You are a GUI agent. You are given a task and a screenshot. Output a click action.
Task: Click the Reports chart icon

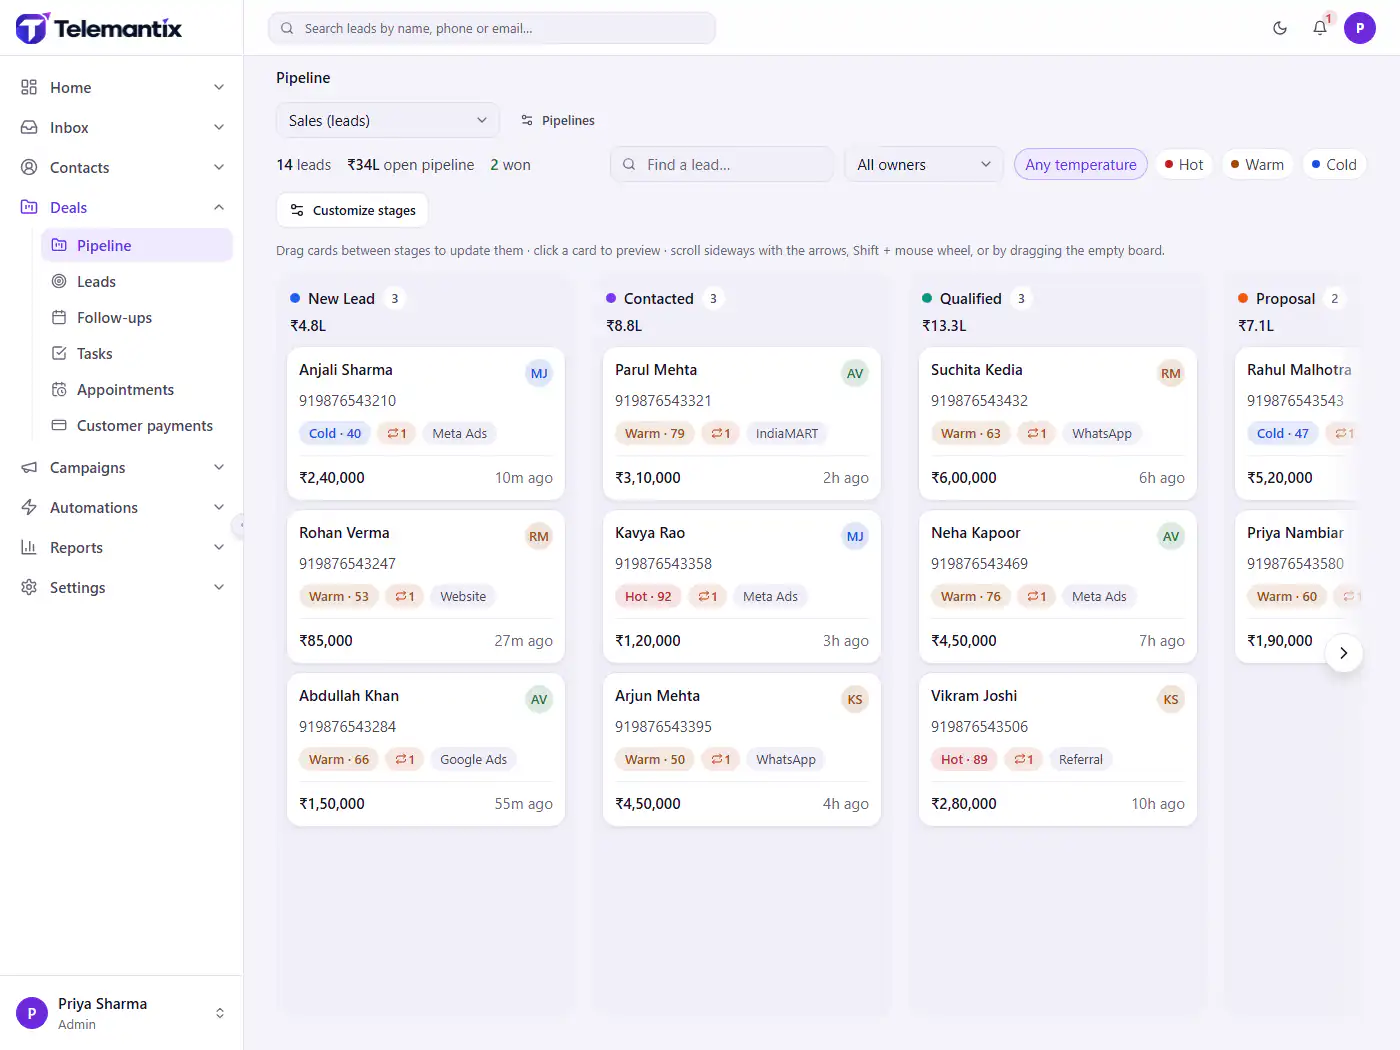29,547
